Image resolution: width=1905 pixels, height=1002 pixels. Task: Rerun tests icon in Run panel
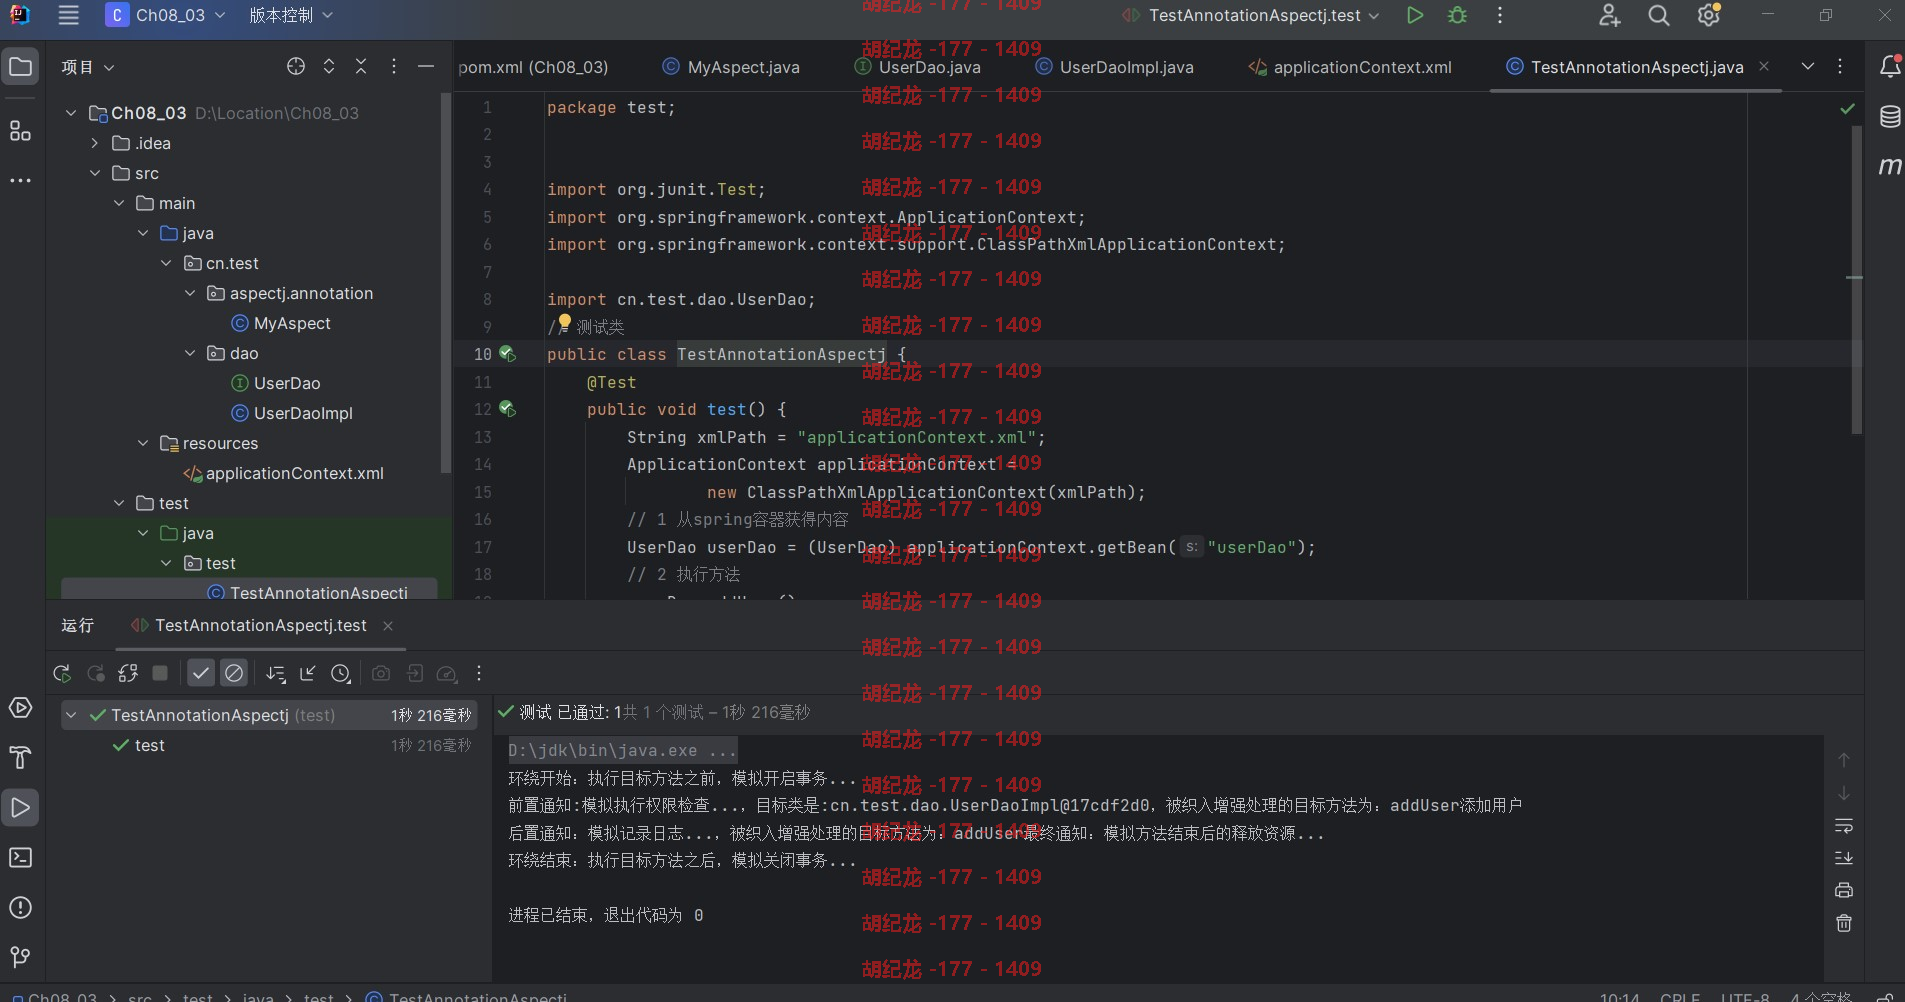click(x=62, y=673)
